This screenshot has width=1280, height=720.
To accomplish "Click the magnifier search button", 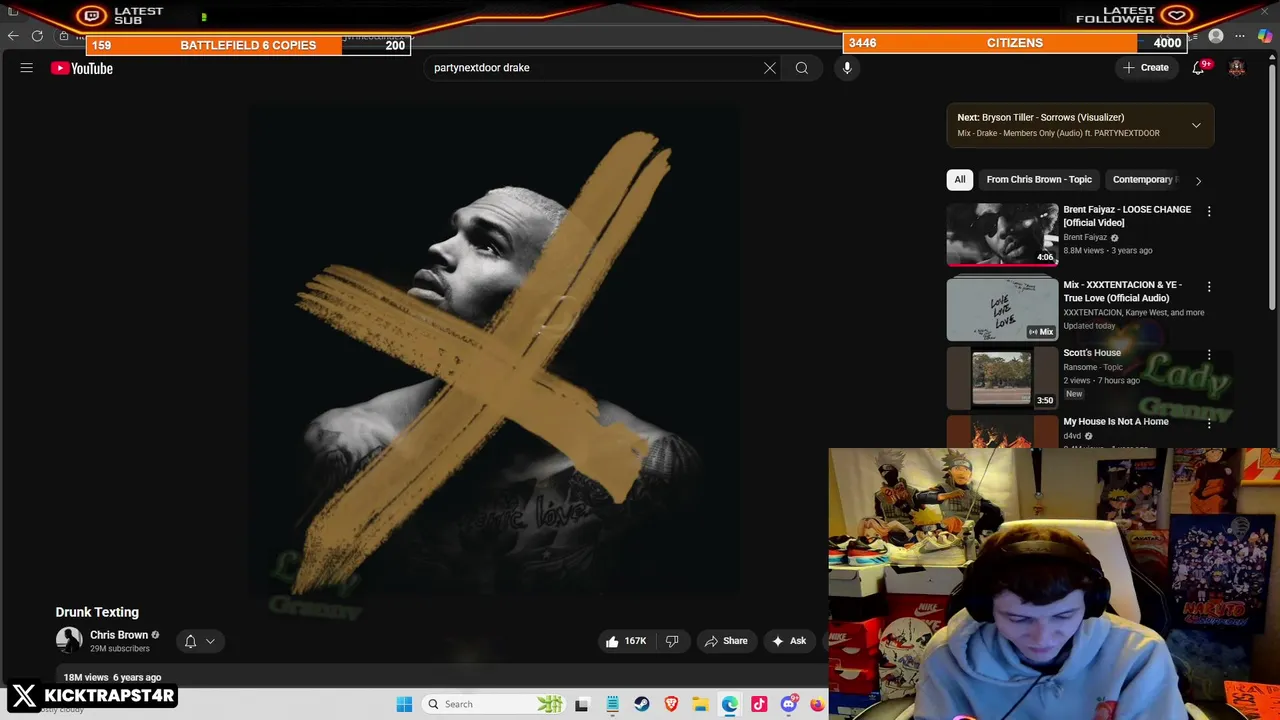I will pyautogui.click(x=802, y=68).
